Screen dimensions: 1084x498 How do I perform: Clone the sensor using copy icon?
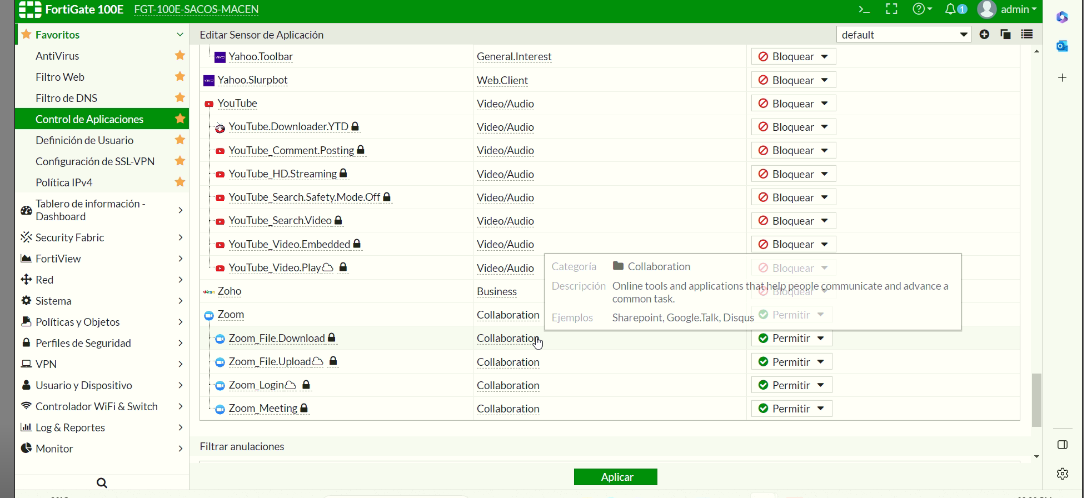(1005, 34)
